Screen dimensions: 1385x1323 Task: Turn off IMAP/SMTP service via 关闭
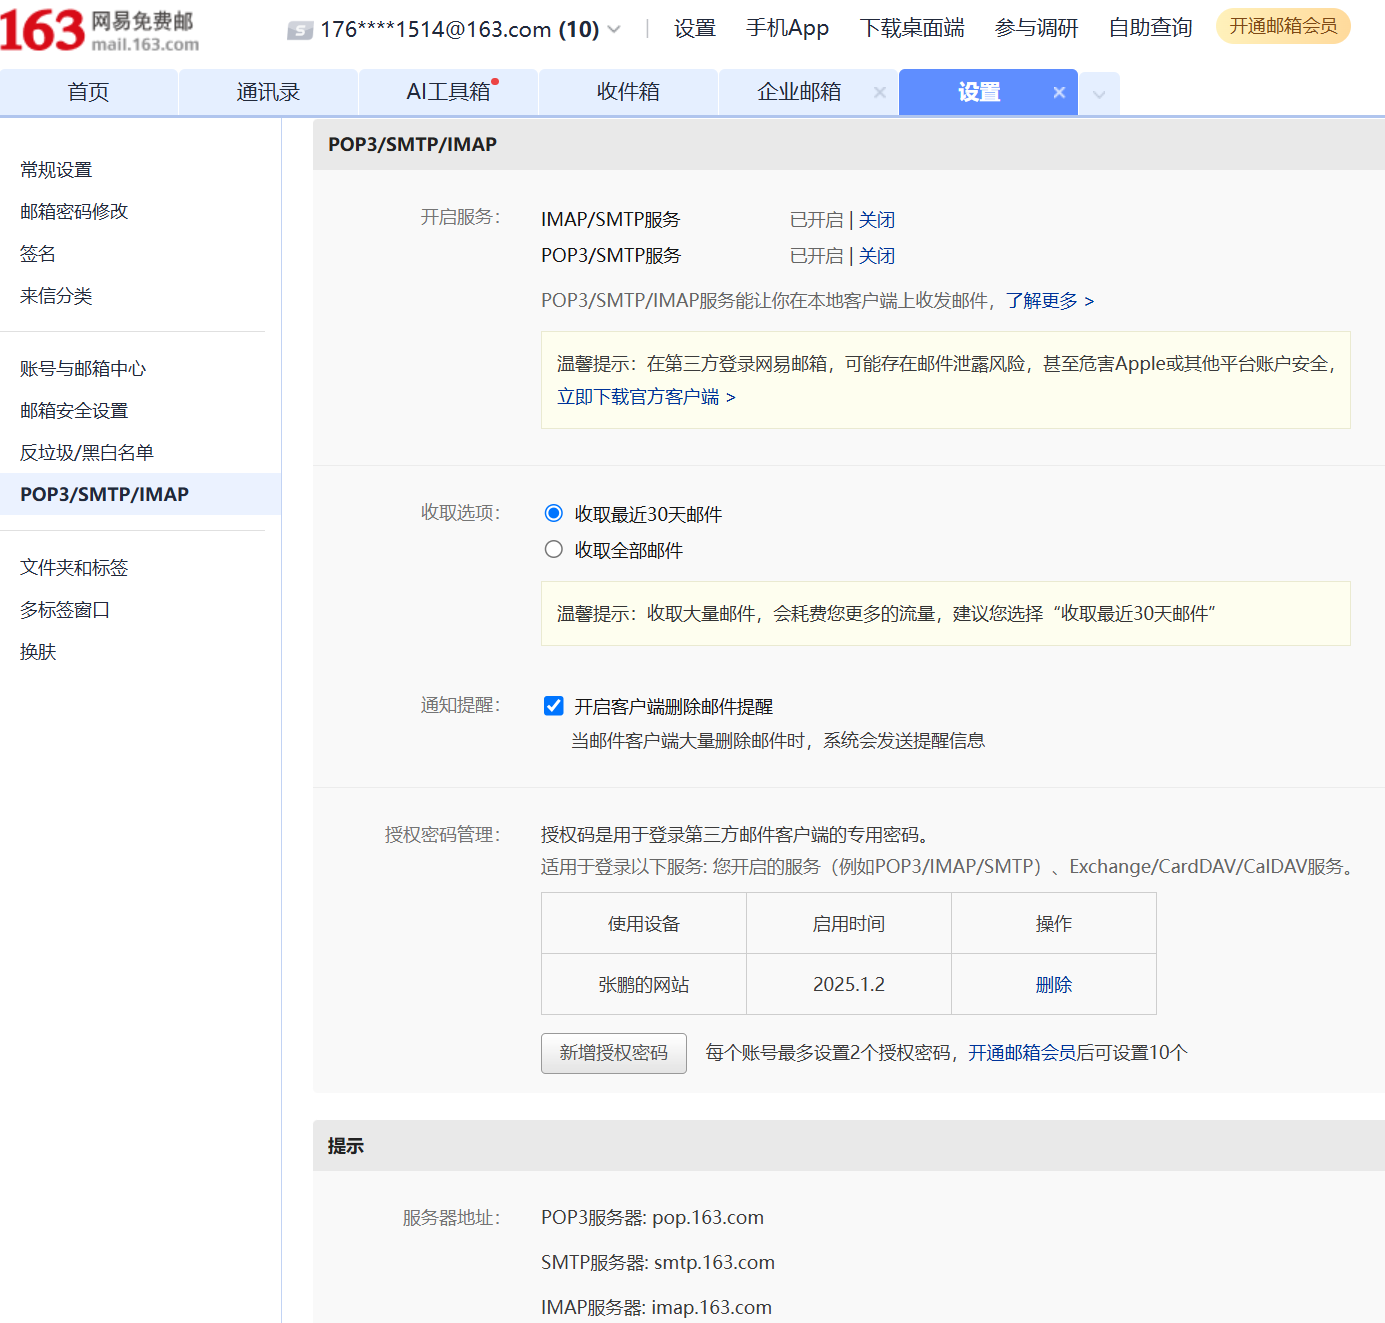tap(877, 220)
